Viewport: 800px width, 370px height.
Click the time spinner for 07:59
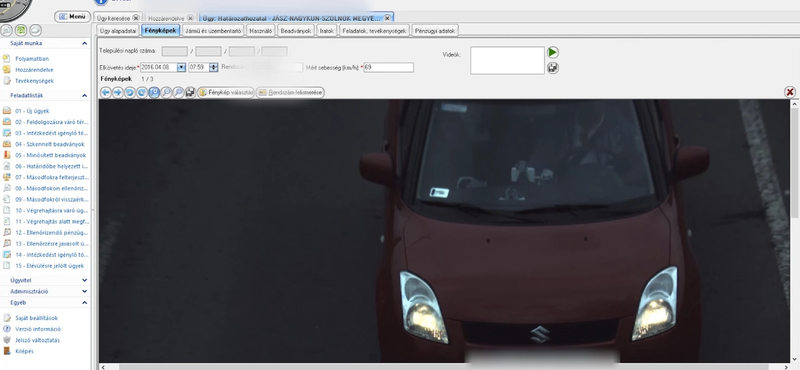214,67
